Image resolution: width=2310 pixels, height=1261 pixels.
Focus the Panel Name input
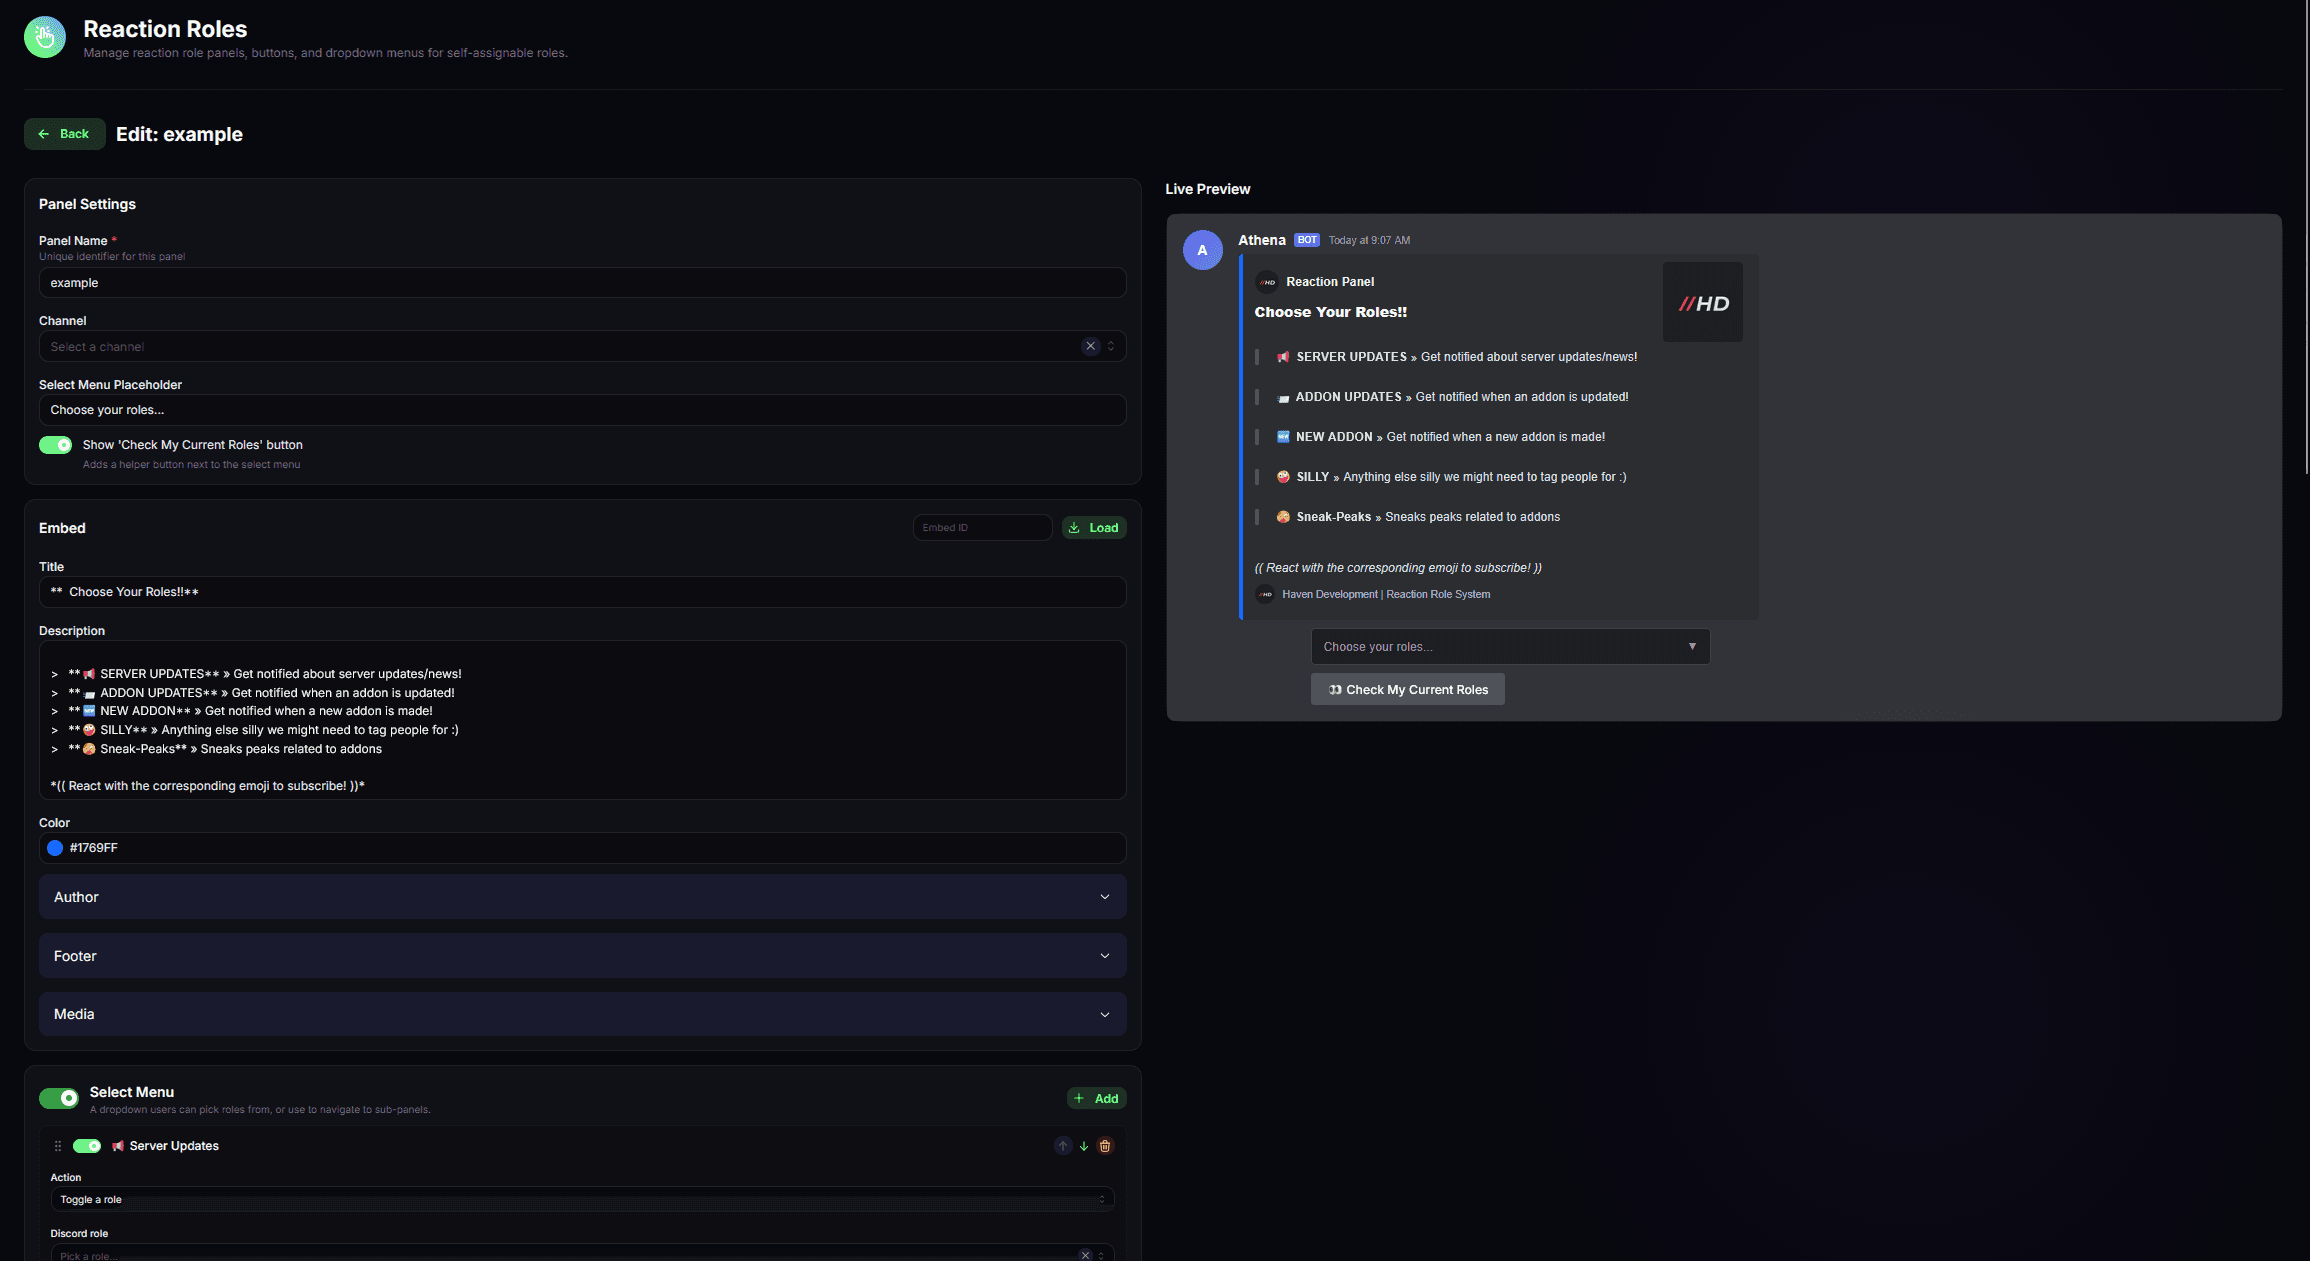coord(582,283)
